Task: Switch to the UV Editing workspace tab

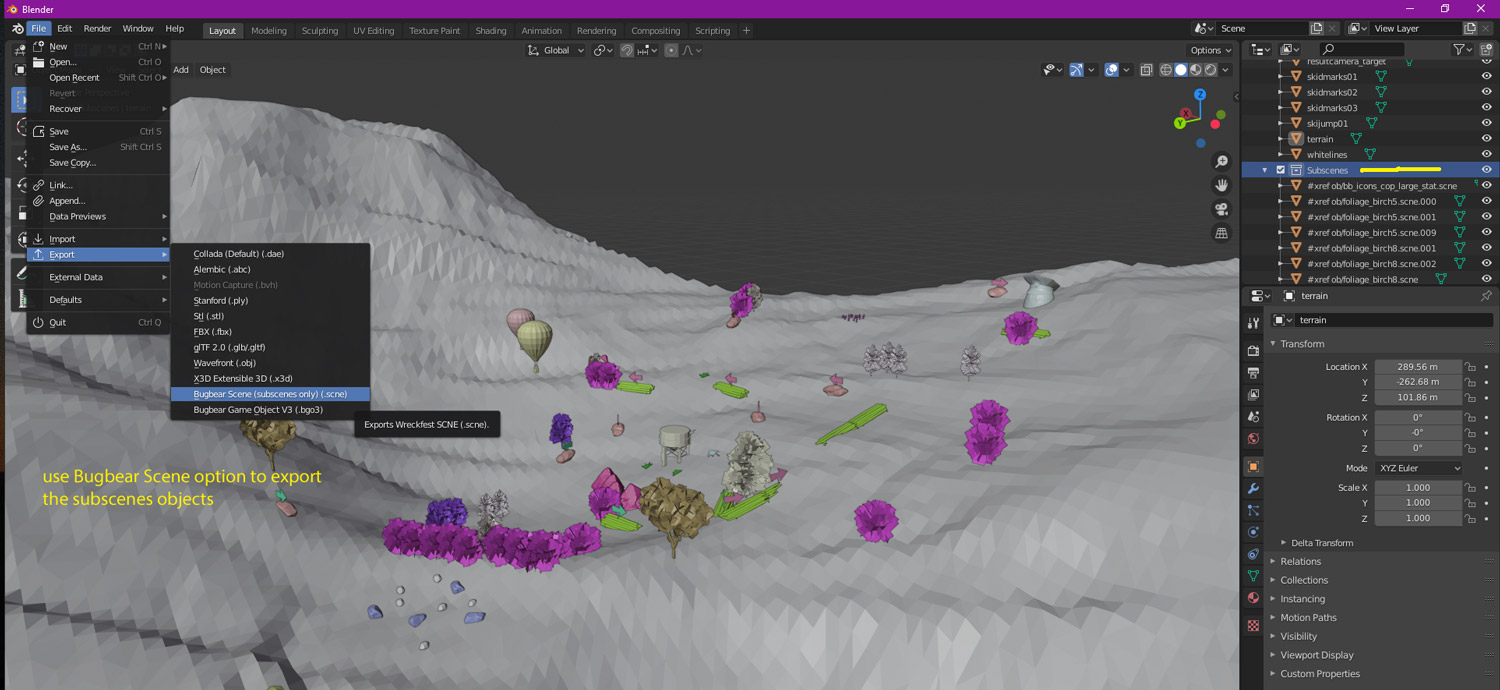Action: coord(373,30)
